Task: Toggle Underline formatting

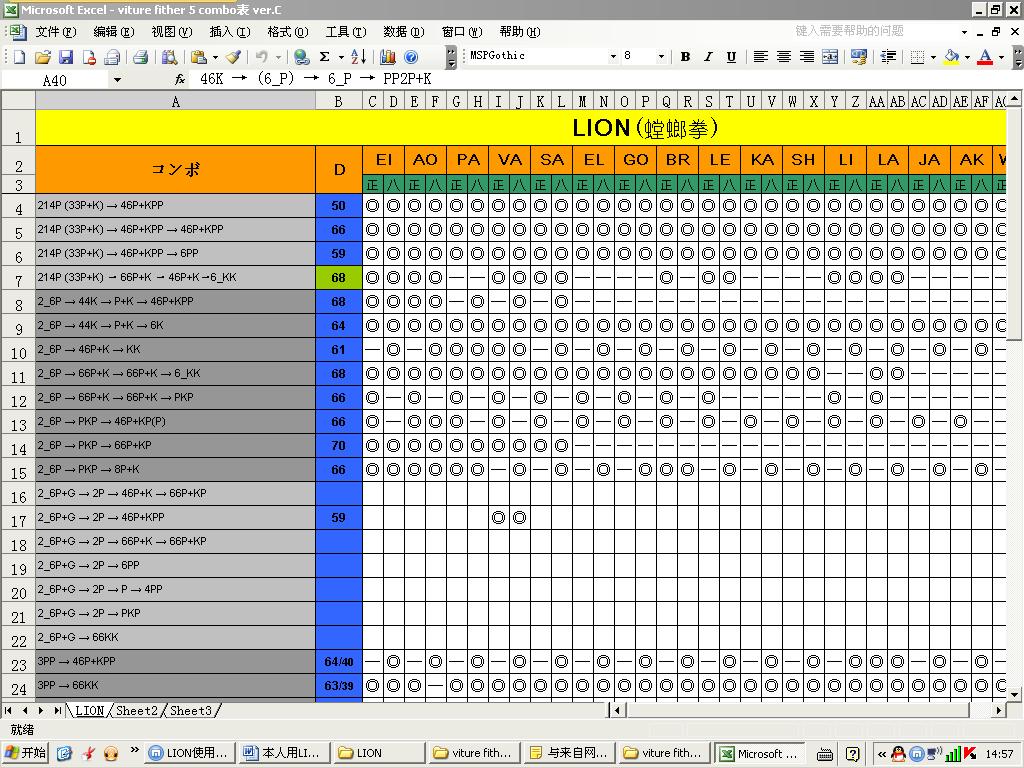Action: pos(731,57)
